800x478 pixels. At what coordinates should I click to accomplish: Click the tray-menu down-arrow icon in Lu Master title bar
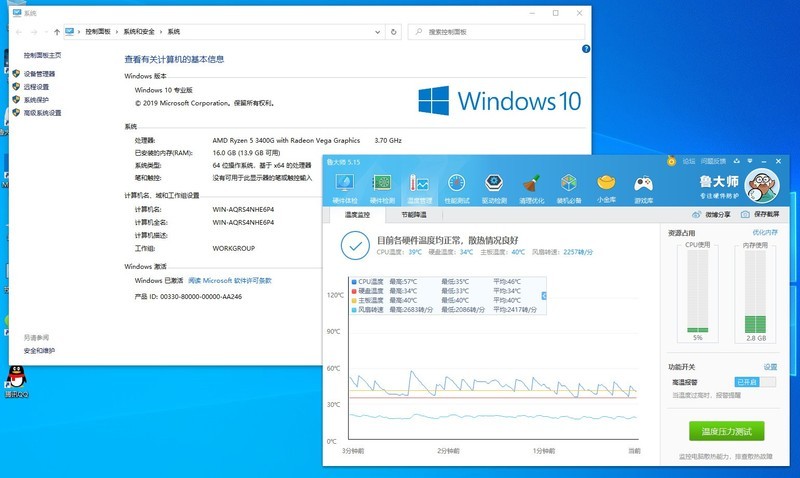pos(749,161)
